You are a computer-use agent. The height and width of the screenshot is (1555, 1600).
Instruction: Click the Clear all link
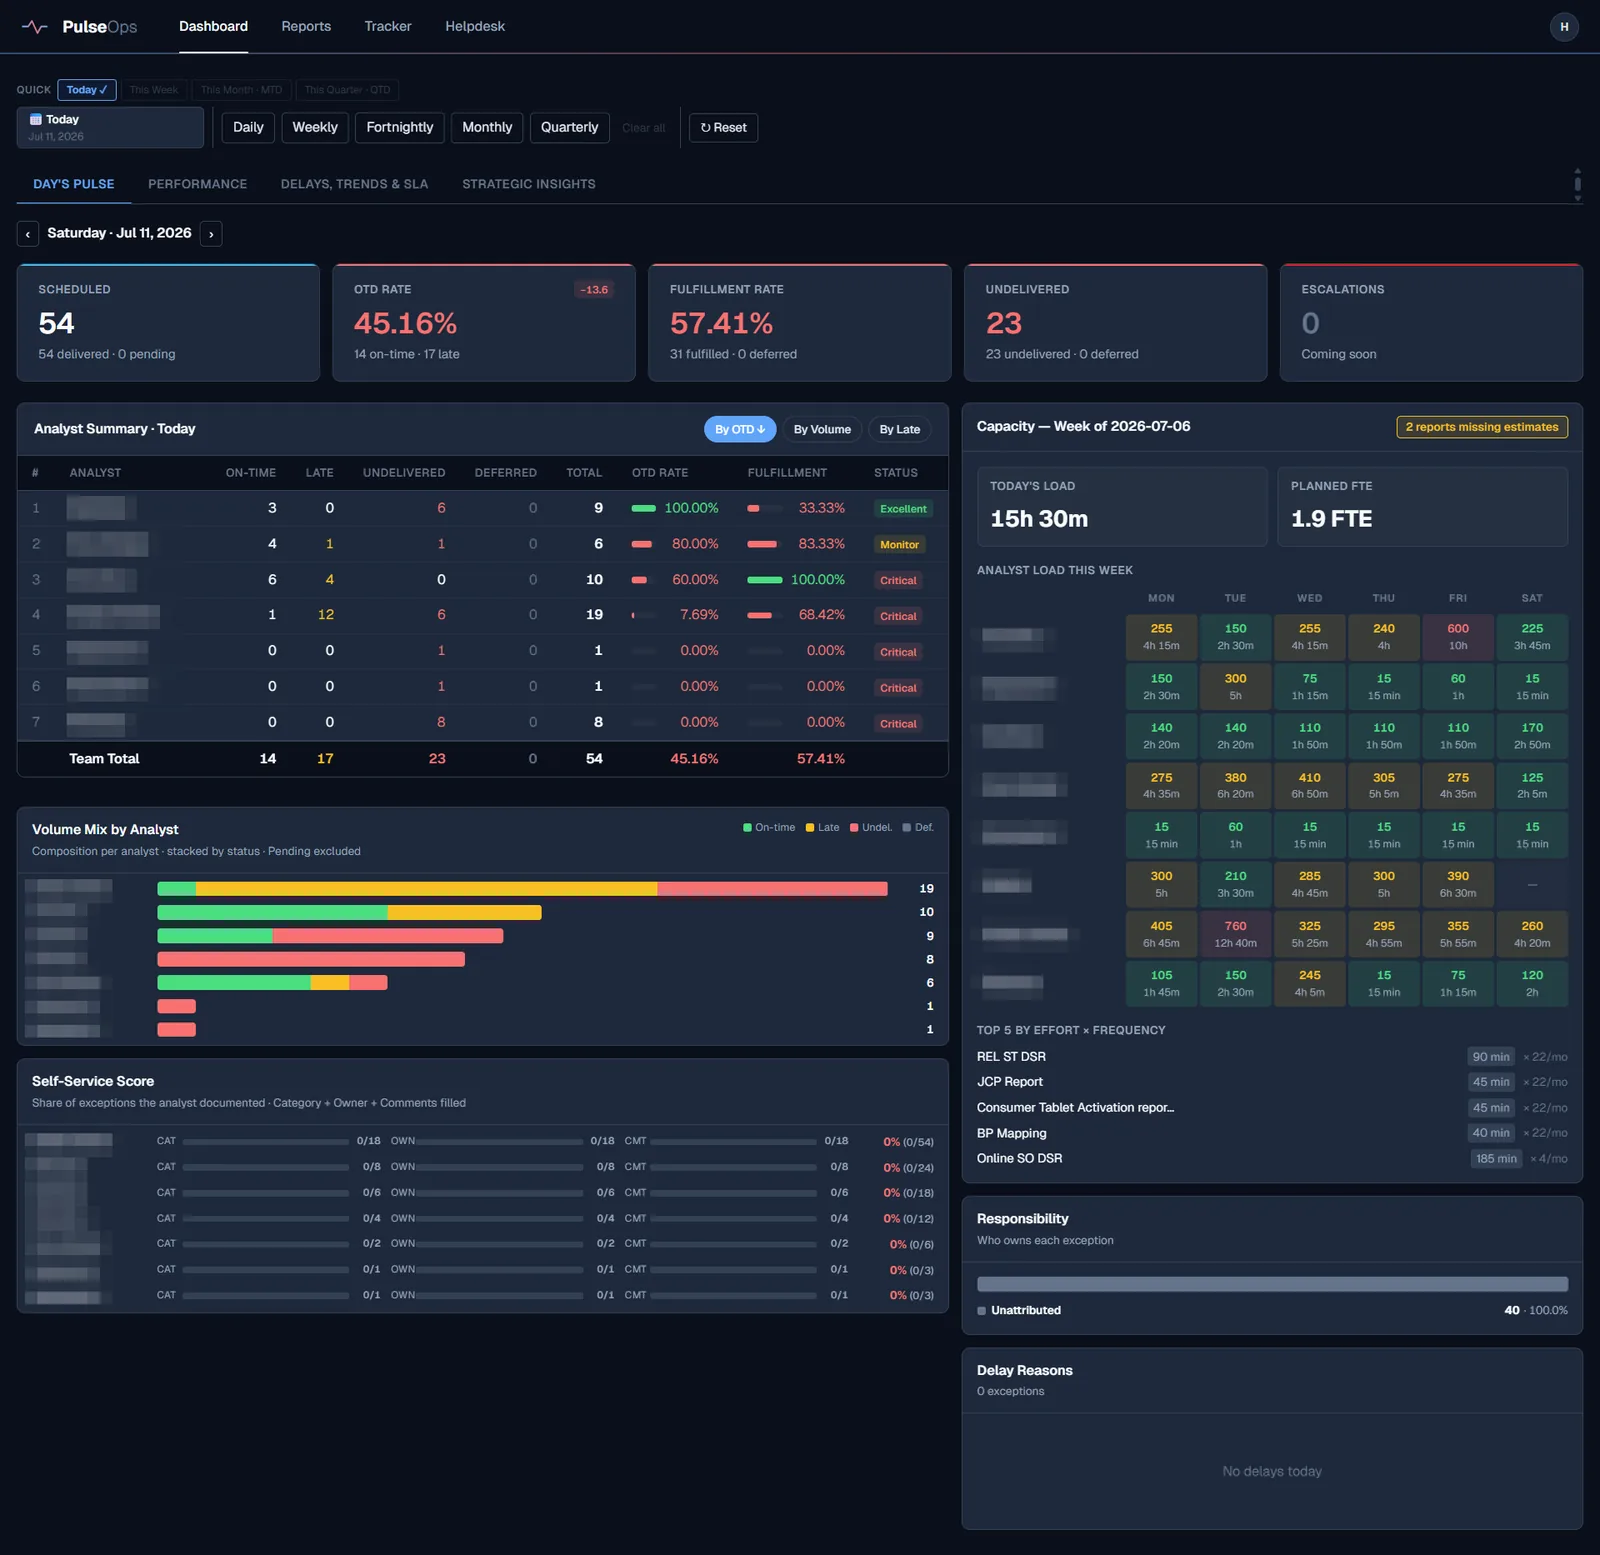643,128
